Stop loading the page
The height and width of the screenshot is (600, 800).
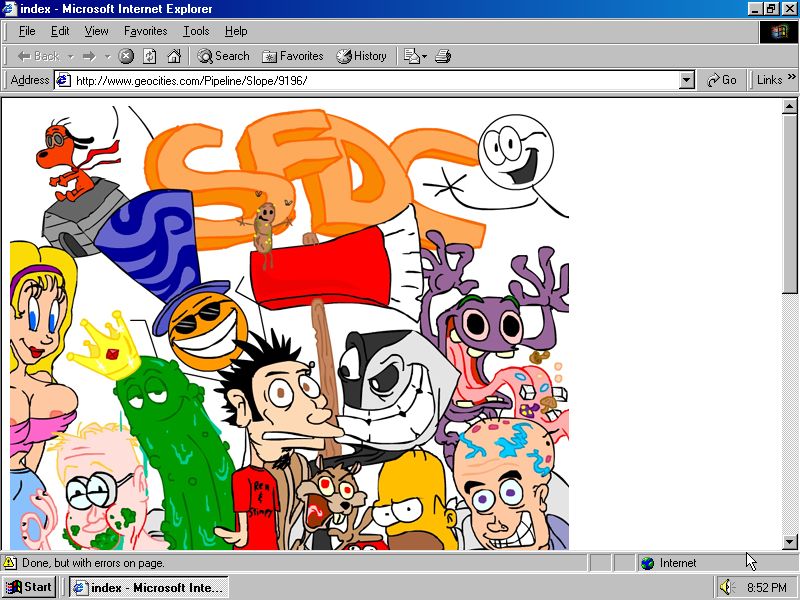(126, 56)
